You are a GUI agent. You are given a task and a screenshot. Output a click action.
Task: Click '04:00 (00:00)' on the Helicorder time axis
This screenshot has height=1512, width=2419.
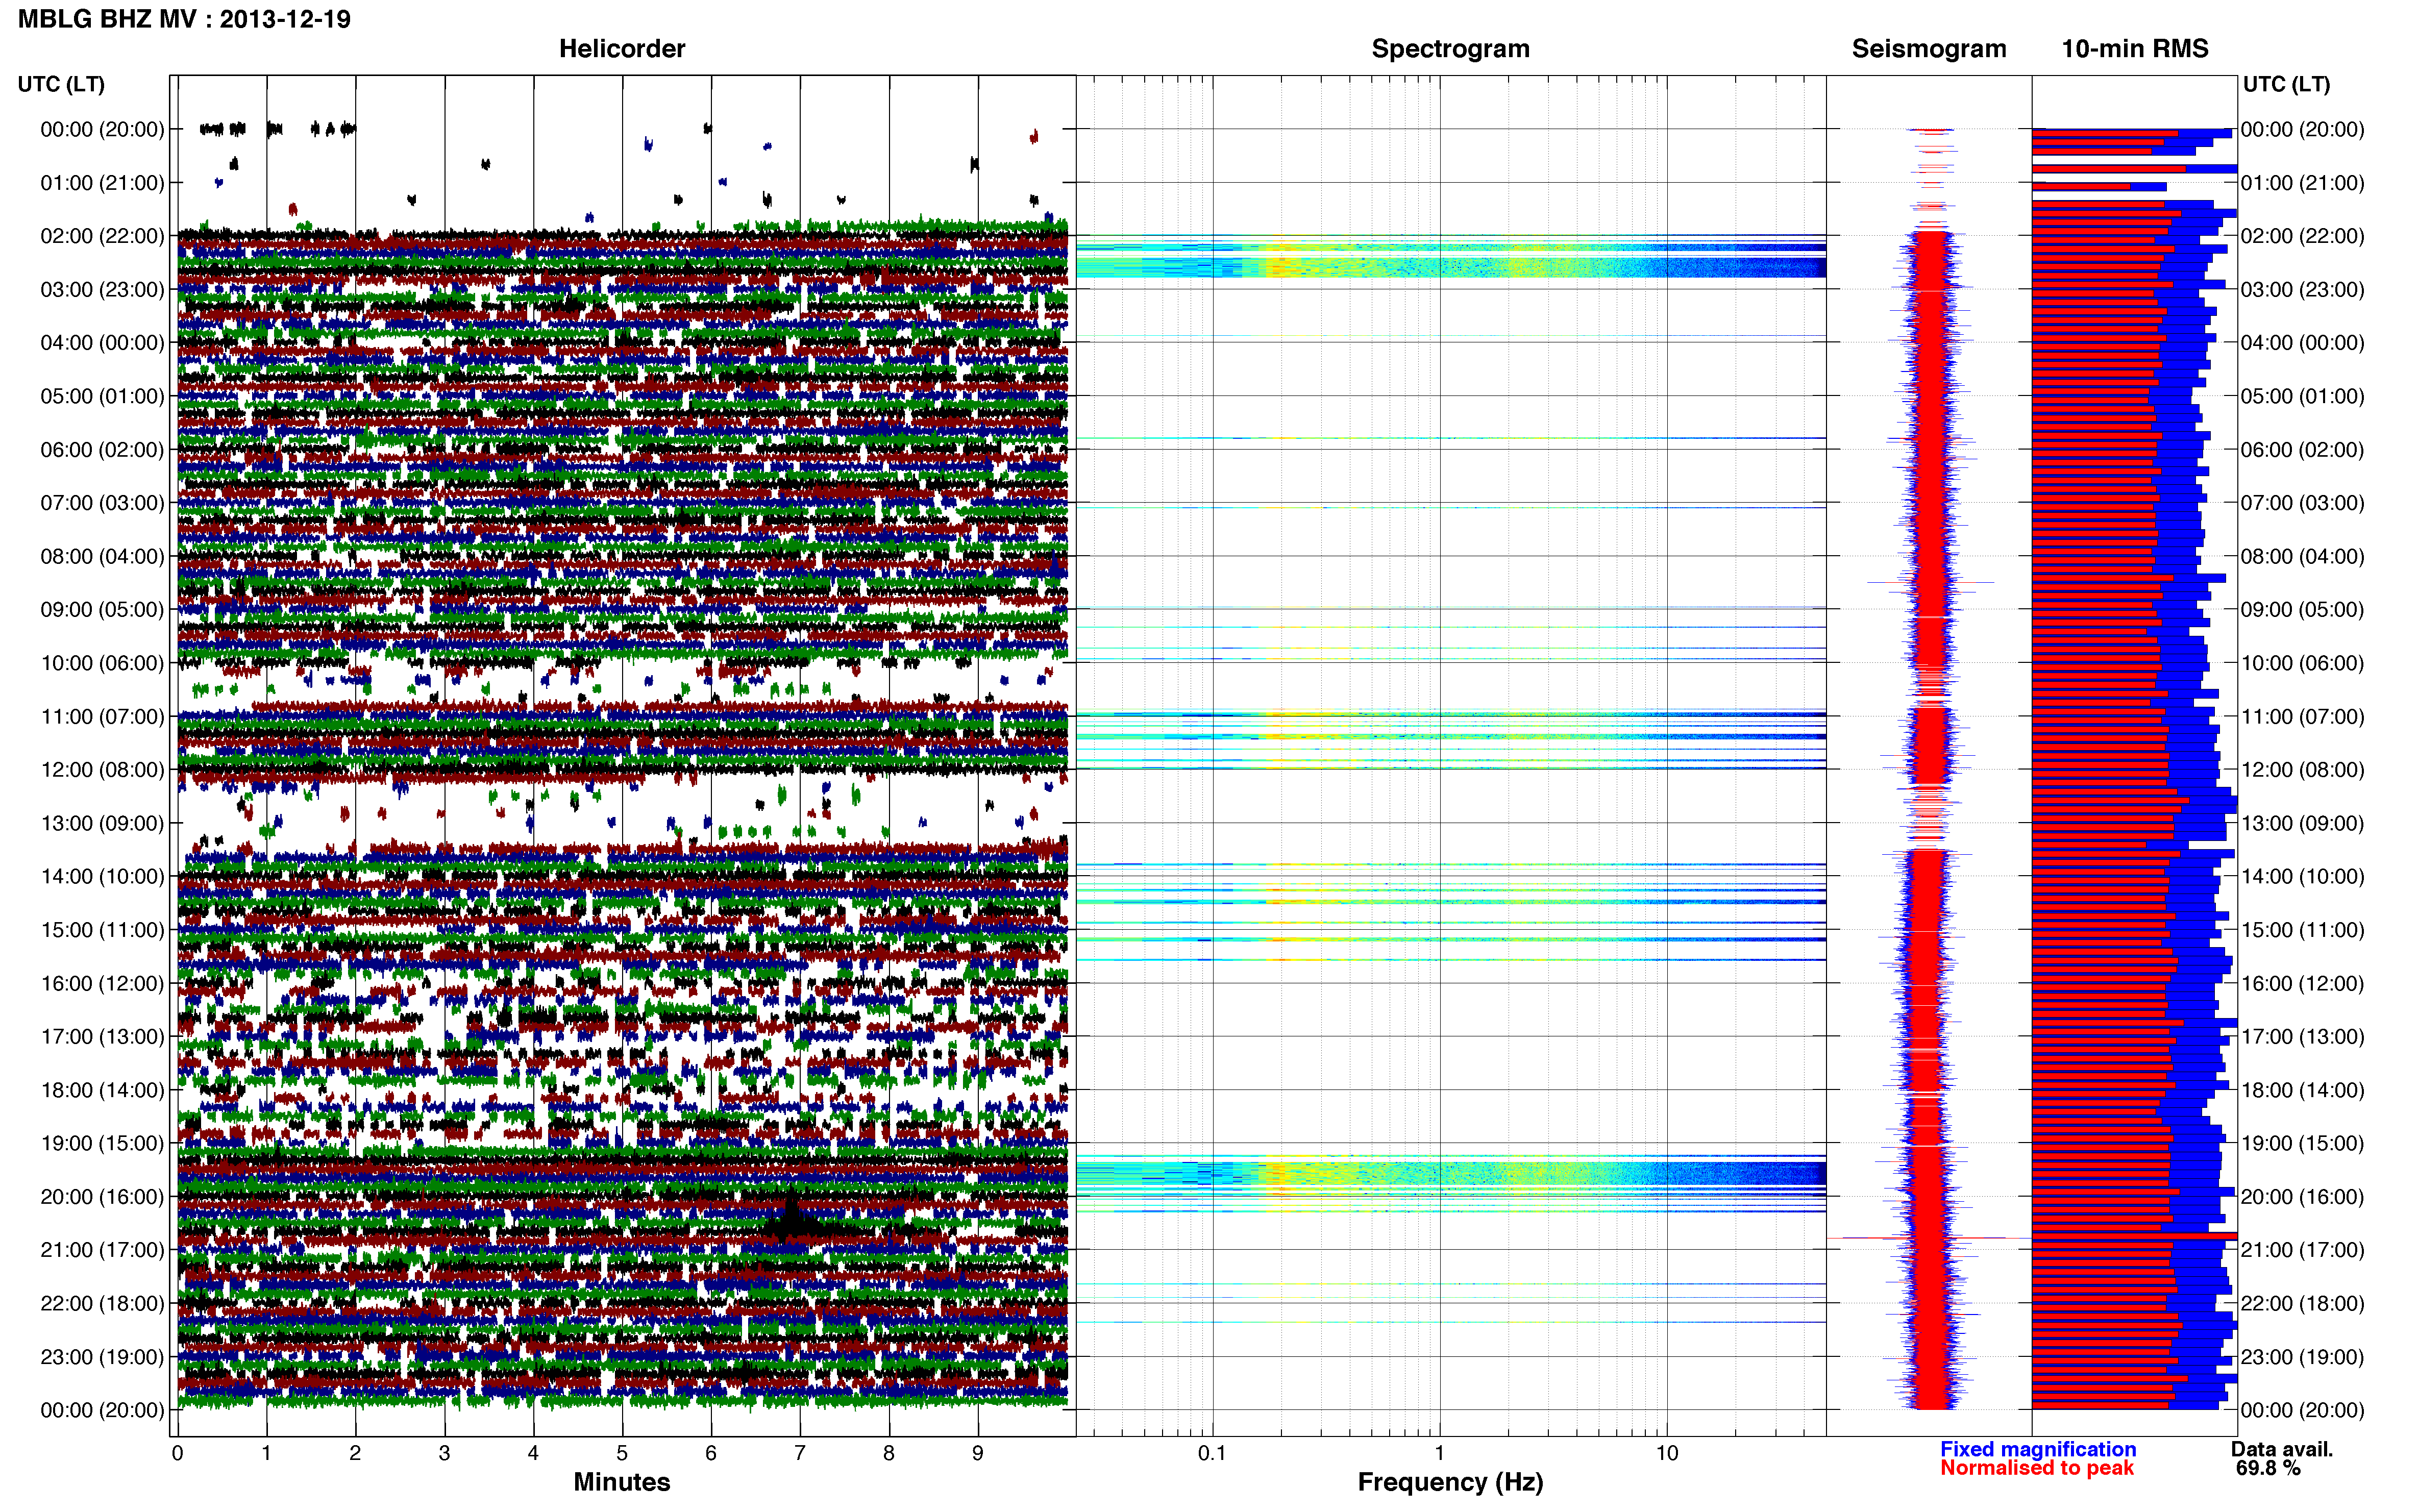coord(102,343)
